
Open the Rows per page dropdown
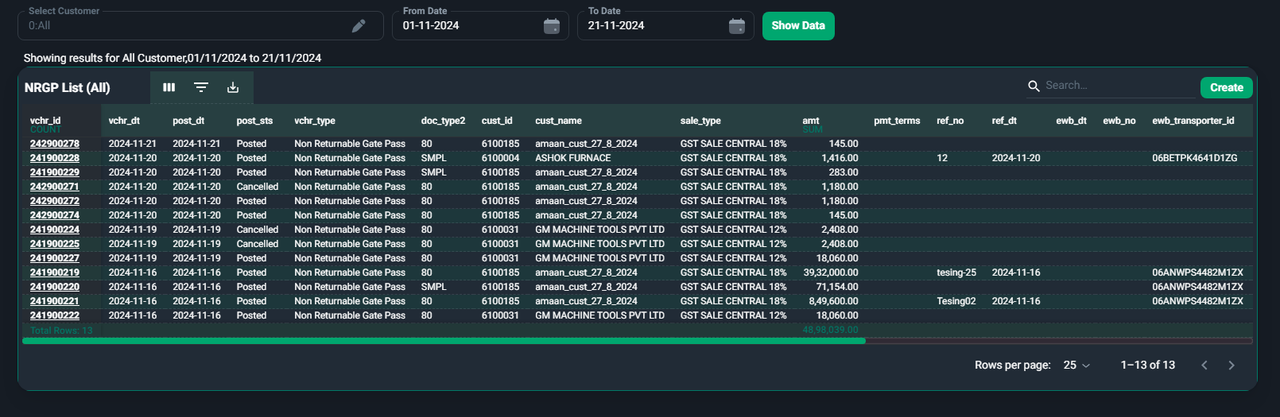tap(1076, 365)
